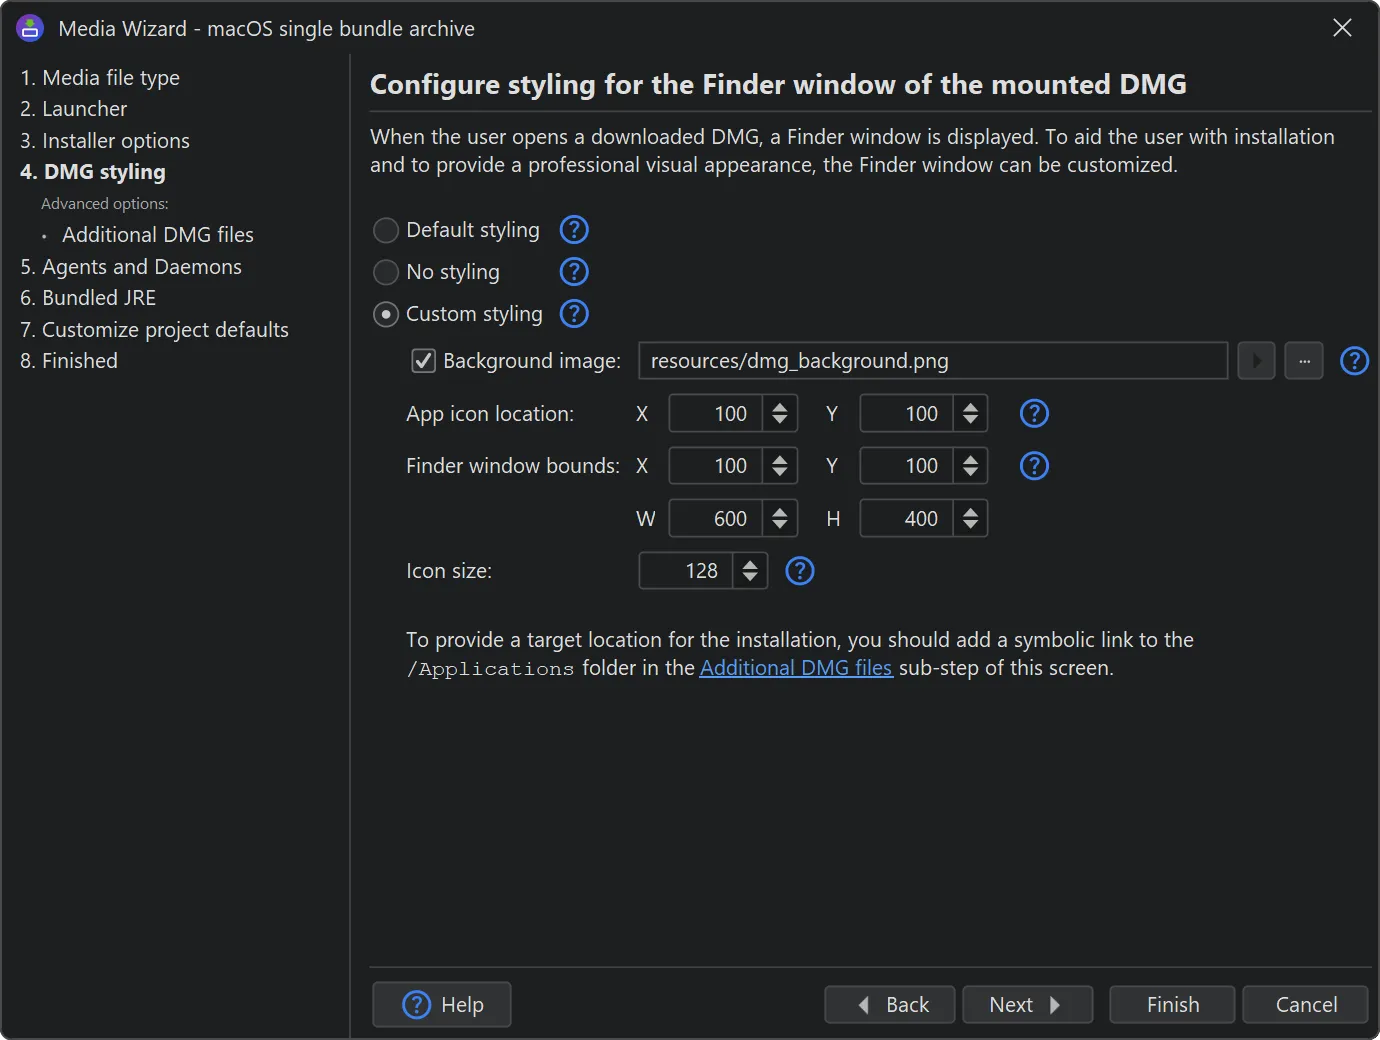Click Finder window width spinner arrows
Screen dimensions: 1380x1040
pyautogui.click(x=779, y=519)
